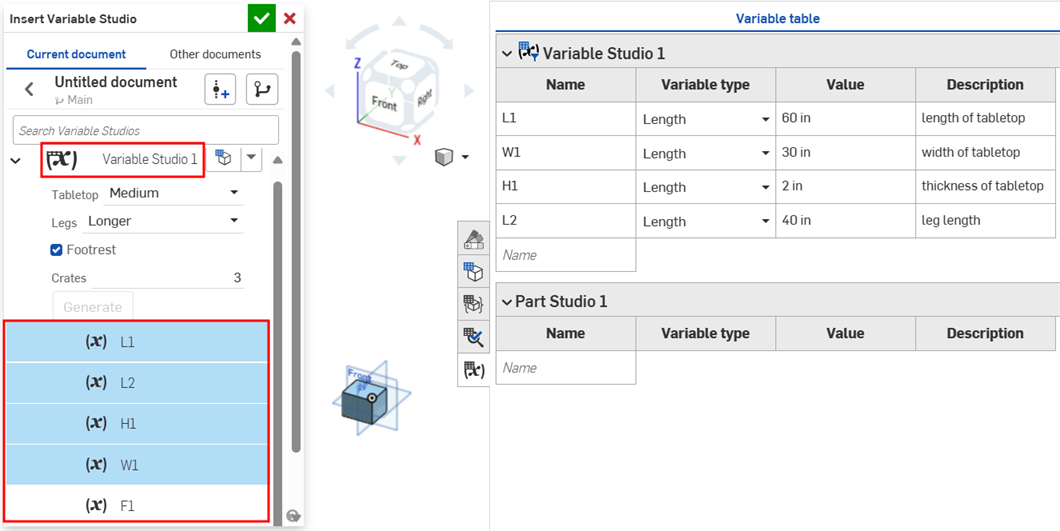Collapse the Variable Studio 1 tree entry in left panel
This screenshot has width=1060, height=531.
[x=16, y=160]
